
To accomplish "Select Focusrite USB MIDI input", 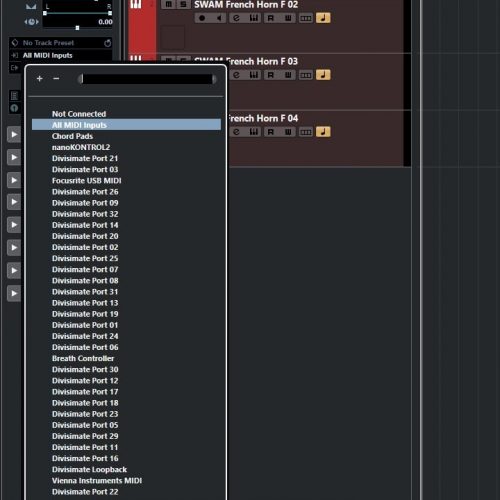I will [x=87, y=181].
